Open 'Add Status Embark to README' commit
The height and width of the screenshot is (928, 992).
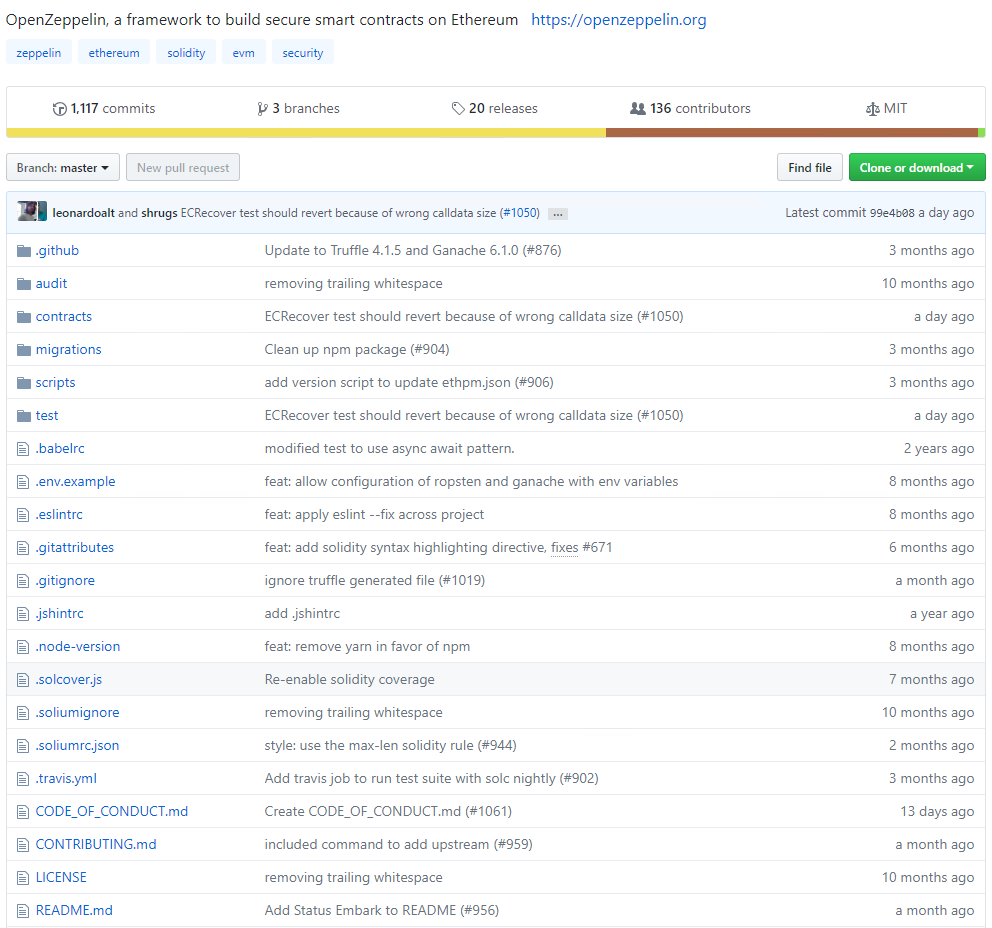[x=381, y=910]
